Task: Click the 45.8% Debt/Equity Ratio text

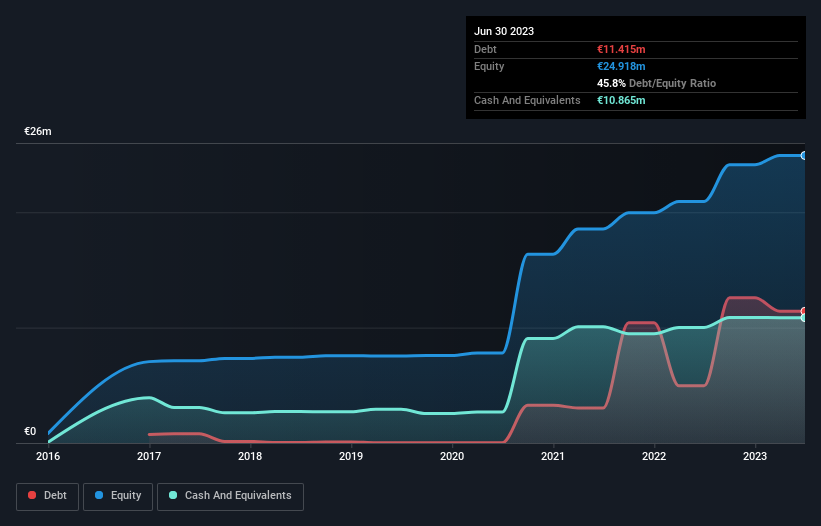Action: pyautogui.click(x=657, y=83)
